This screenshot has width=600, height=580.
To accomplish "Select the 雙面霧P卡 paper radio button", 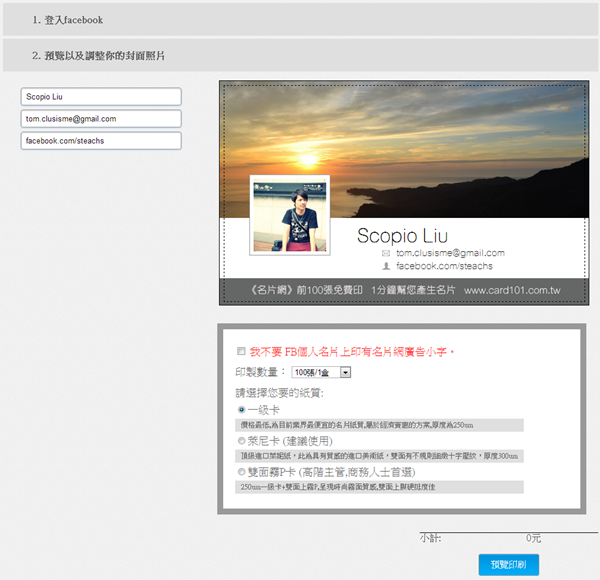I will [x=241, y=471].
